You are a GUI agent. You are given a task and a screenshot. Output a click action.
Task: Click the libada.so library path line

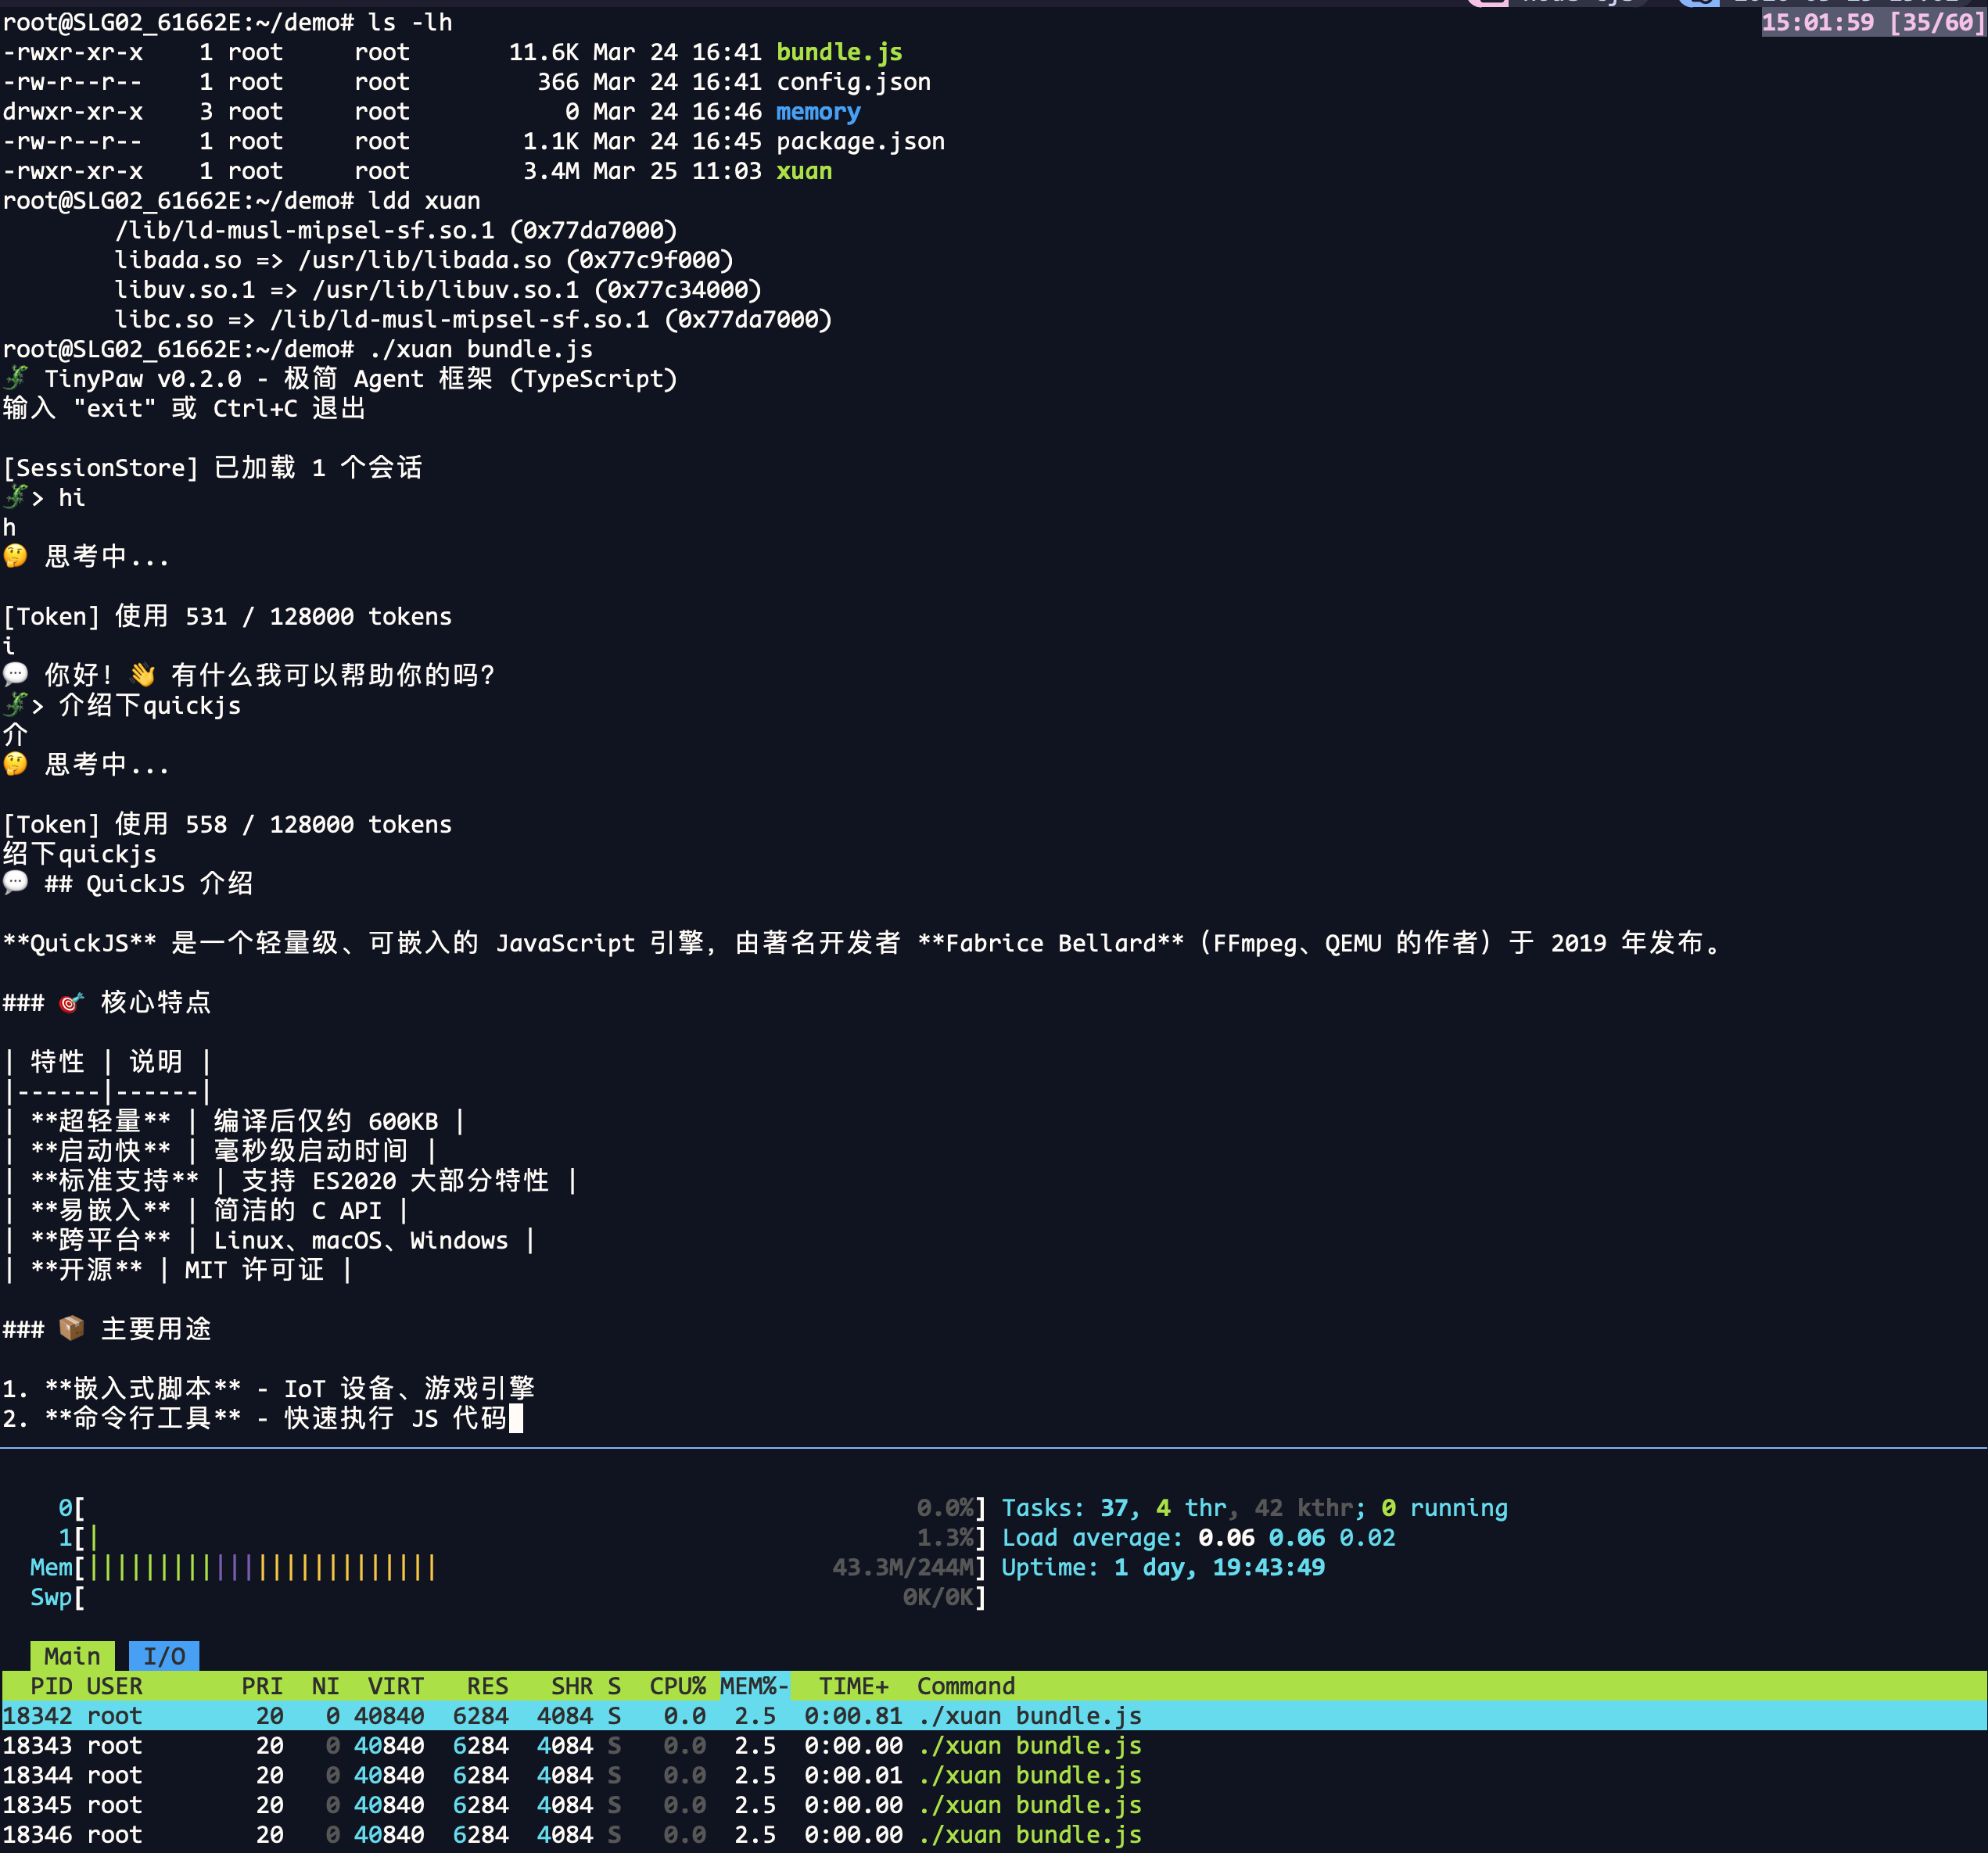(x=424, y=260)
